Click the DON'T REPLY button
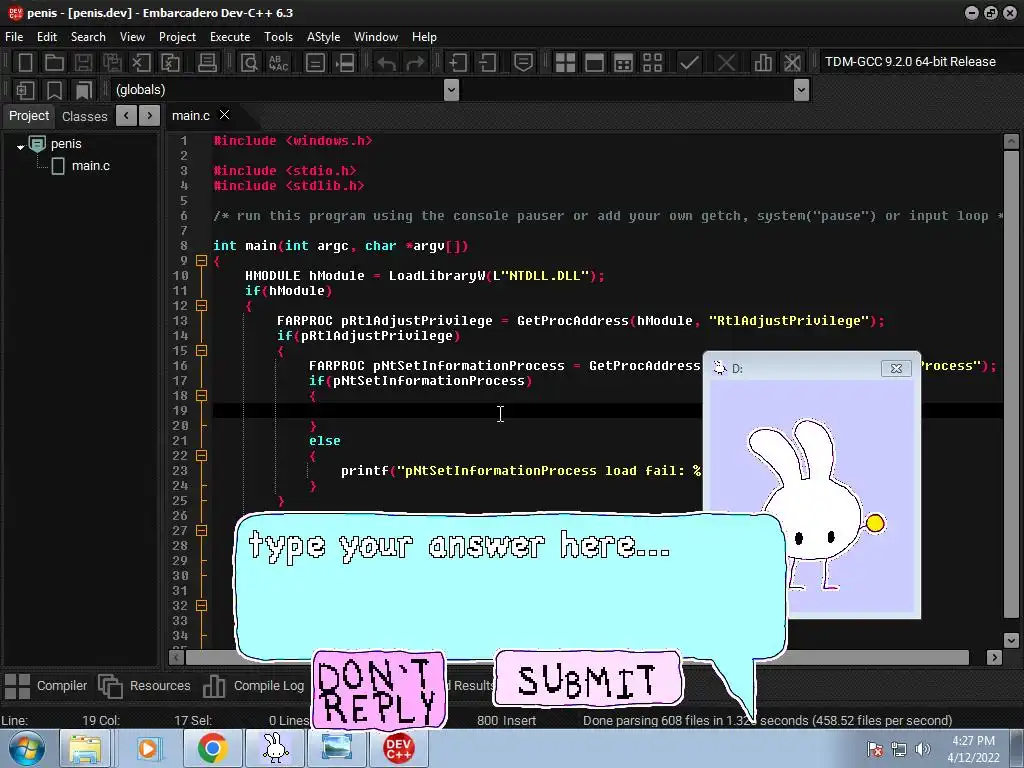 coord(379,690)
